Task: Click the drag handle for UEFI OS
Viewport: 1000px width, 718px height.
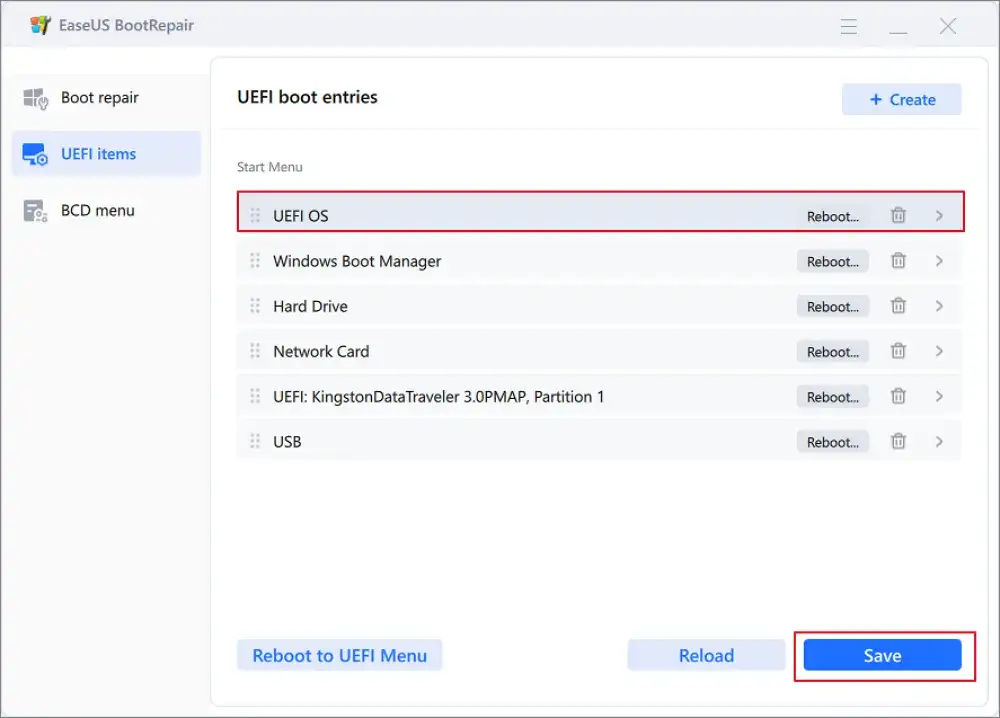Action: tap(254, 214)
